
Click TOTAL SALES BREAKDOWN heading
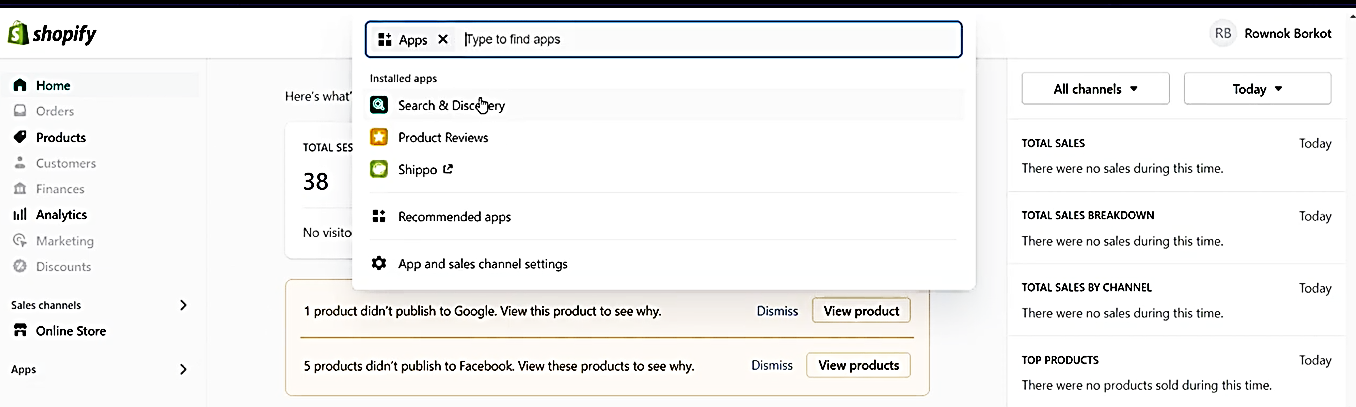point(1088,215)
